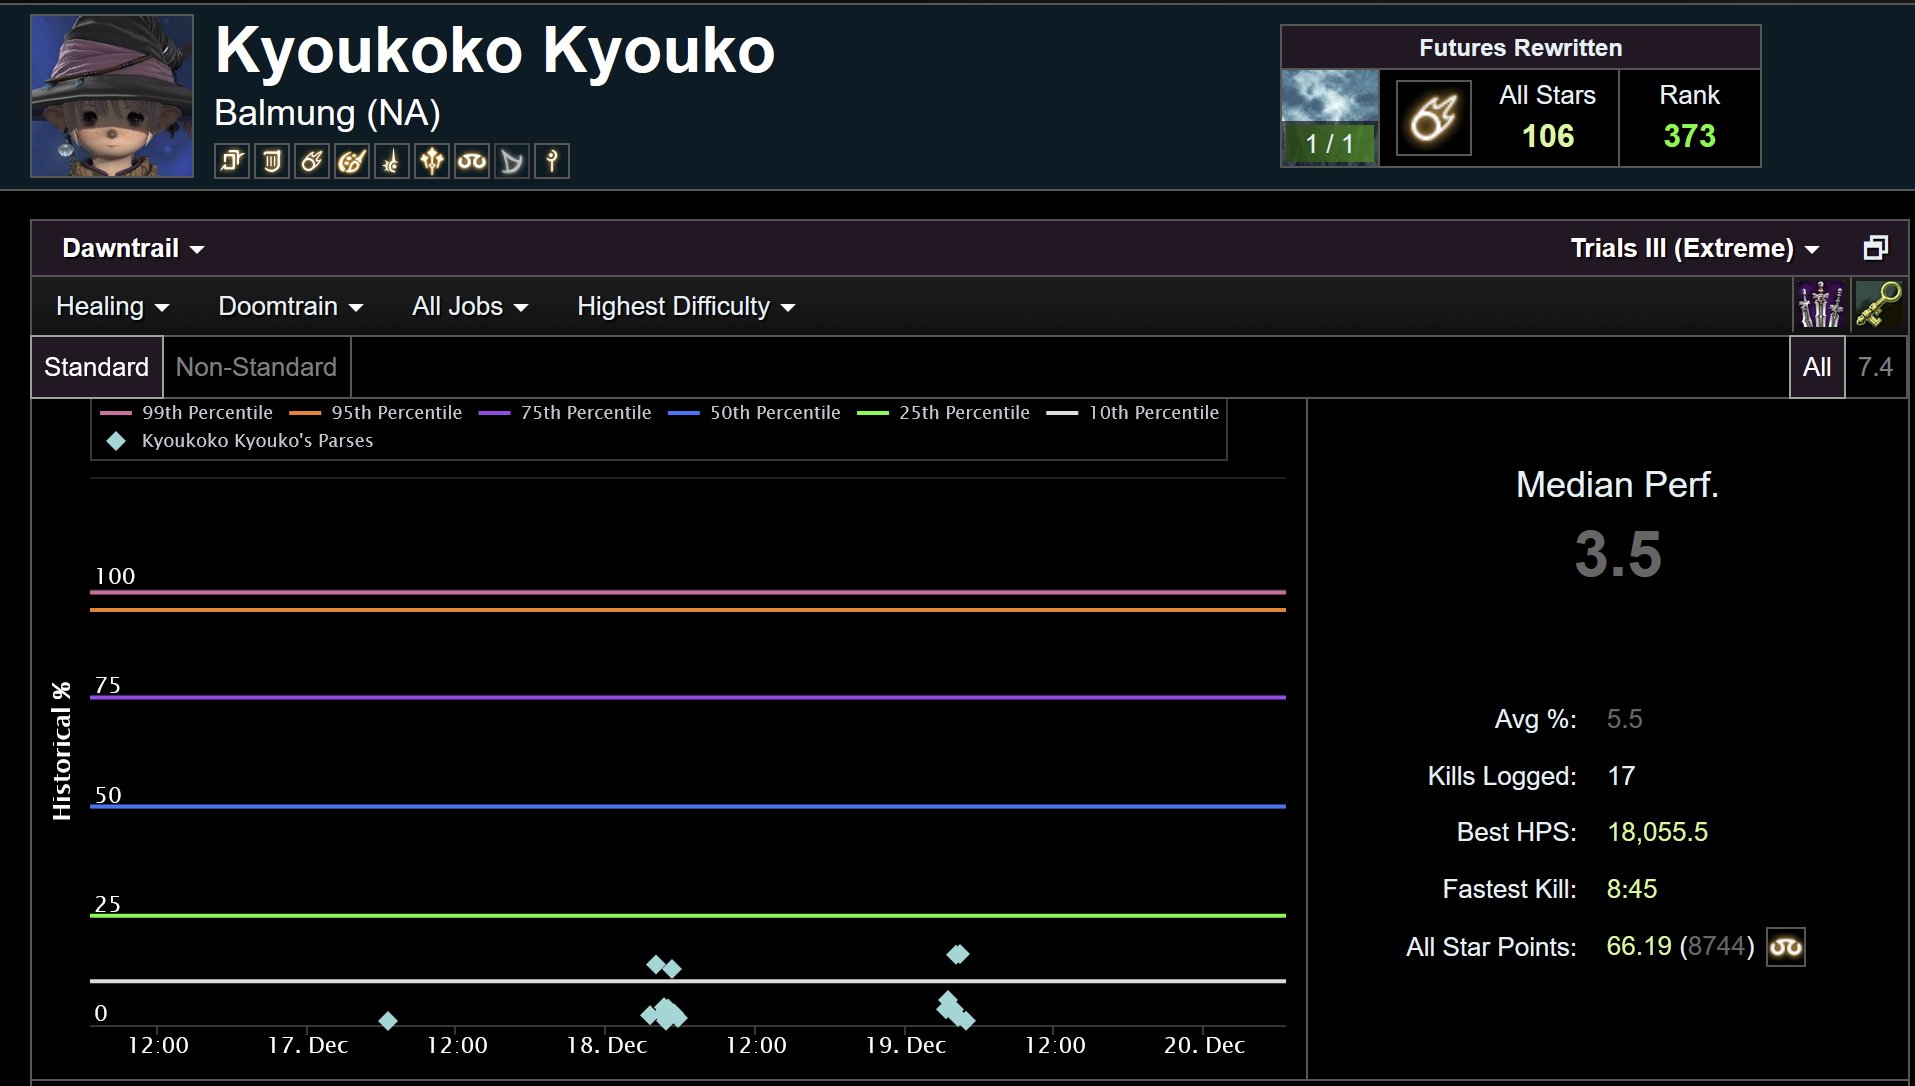Viewport: 1915px width, 1086px height.
Task: Toggle the 95th Percentile legend series
Action: [376, 413]
